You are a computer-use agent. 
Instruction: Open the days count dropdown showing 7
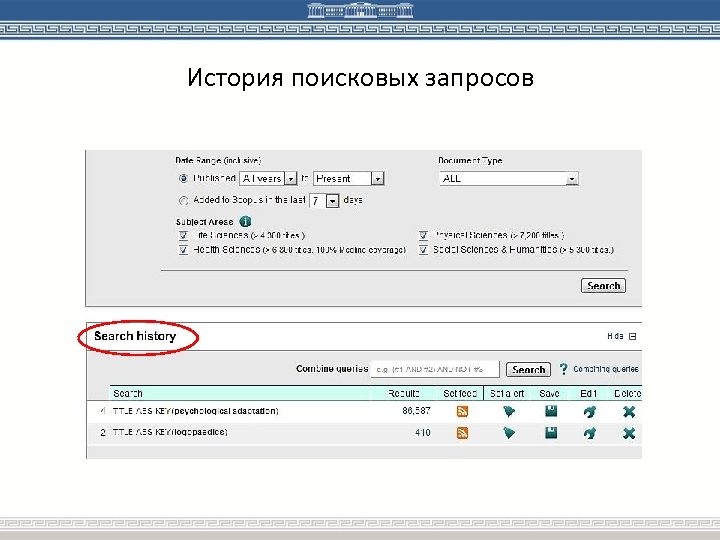tap(324, 201)
